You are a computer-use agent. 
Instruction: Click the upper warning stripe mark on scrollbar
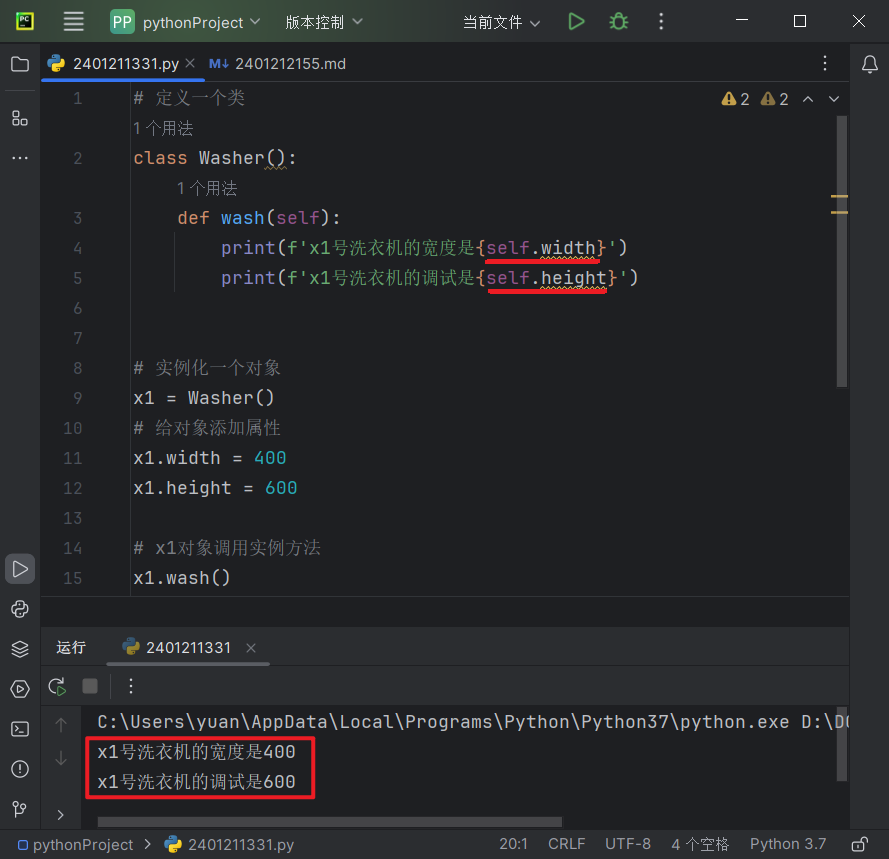point(839,196)
